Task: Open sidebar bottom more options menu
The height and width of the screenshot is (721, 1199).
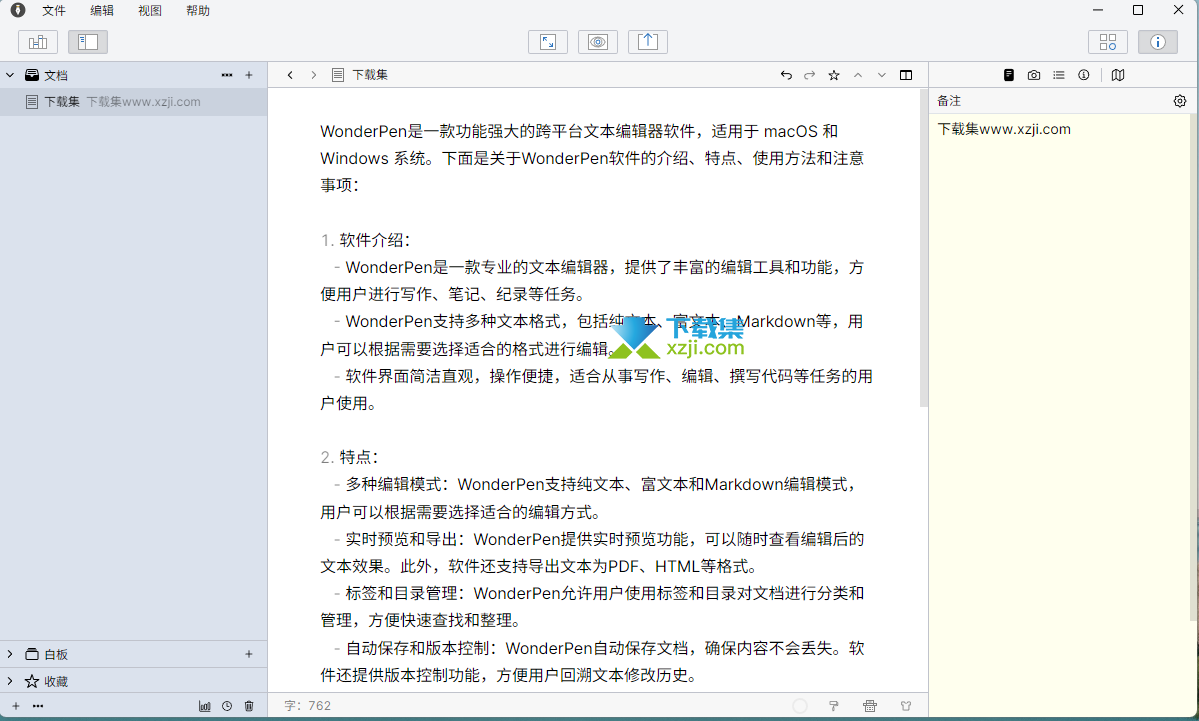Action: (38, 706)
